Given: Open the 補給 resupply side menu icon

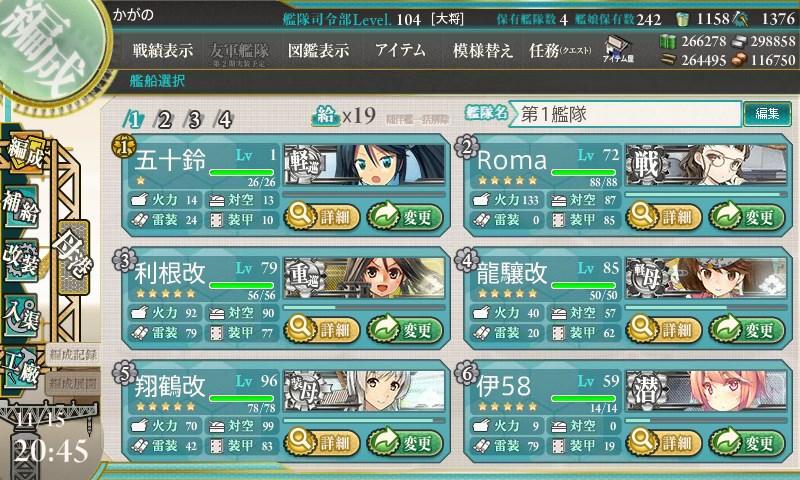Looking at the screenshot, I should tap(21, 206).
